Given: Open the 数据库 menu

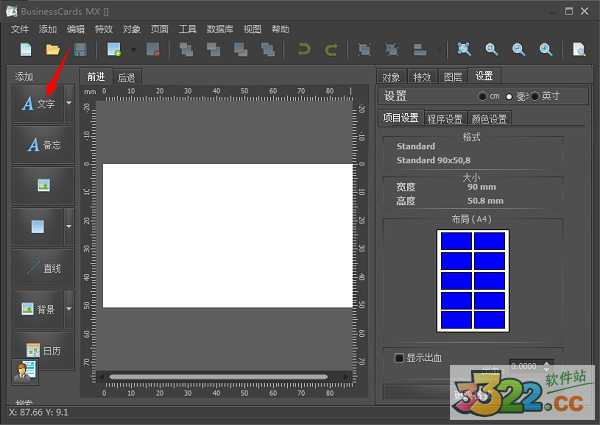Looking at the screenshot, I should tap(220, 29).
